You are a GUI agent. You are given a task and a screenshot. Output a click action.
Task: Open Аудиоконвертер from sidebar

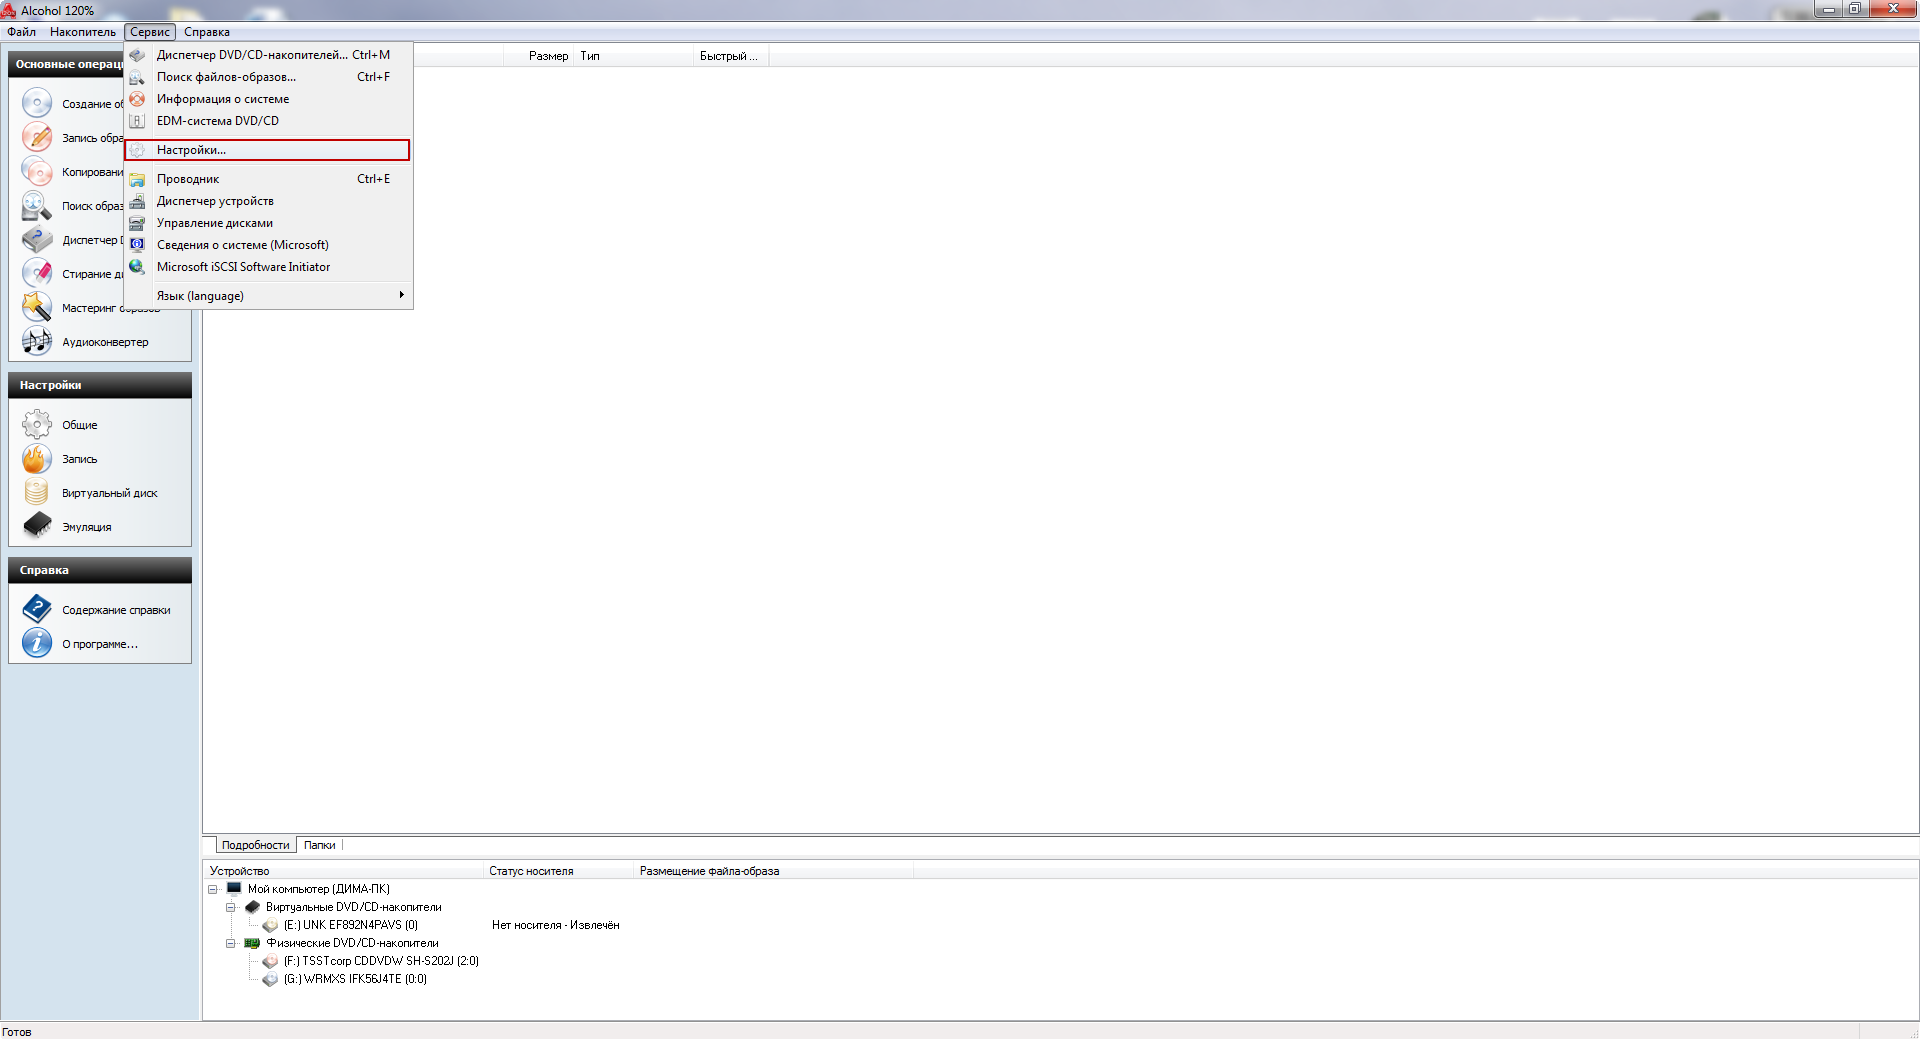tap(105, 342)
